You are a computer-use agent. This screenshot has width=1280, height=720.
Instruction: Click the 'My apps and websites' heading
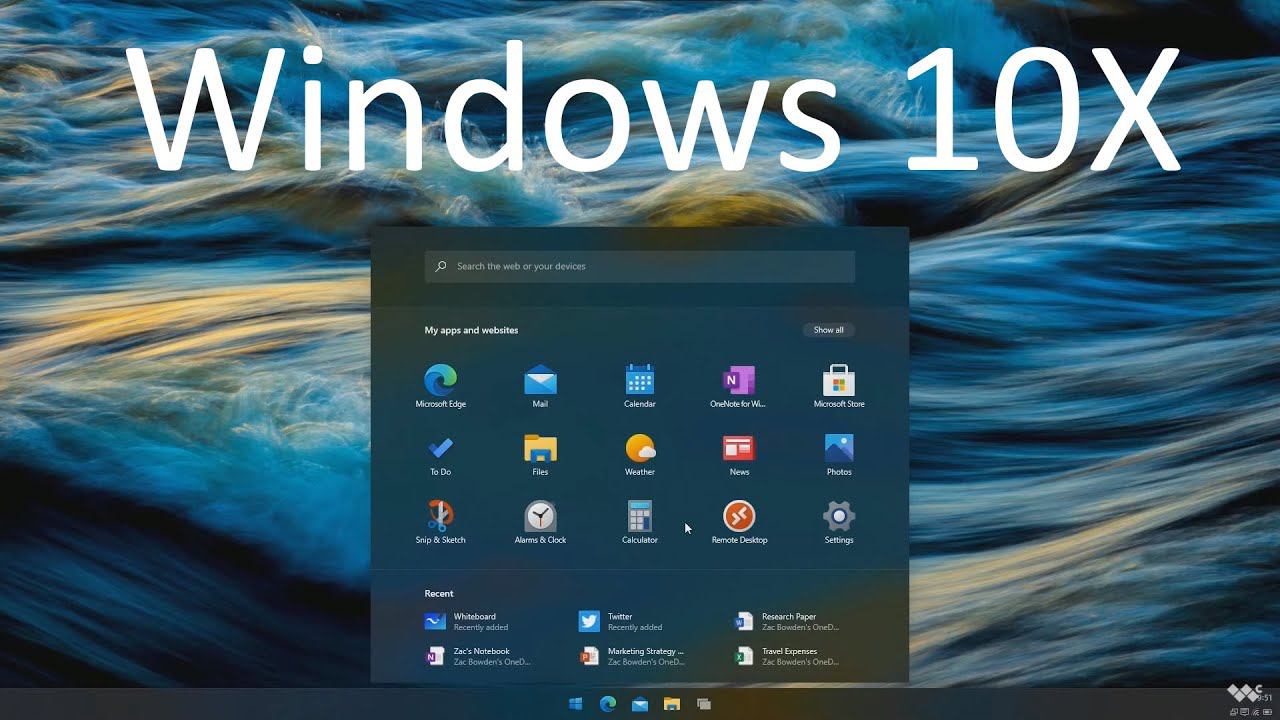pyautogui.click(x=471, y=330)
